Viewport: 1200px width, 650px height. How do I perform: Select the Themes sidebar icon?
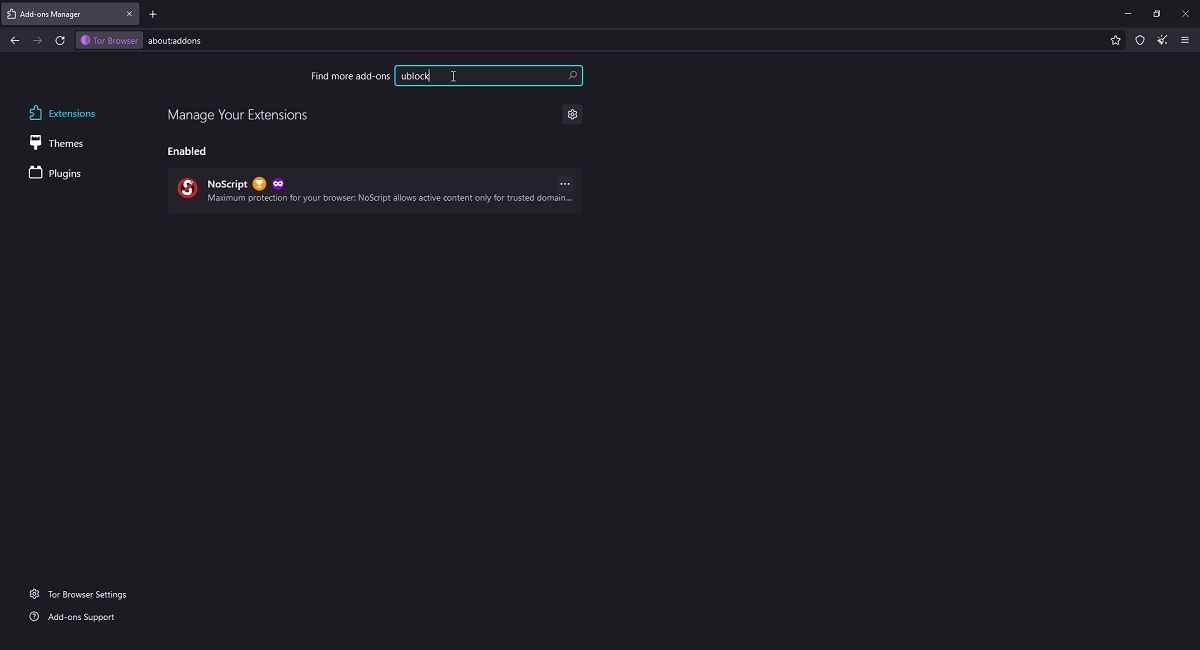tap(35, 143)
